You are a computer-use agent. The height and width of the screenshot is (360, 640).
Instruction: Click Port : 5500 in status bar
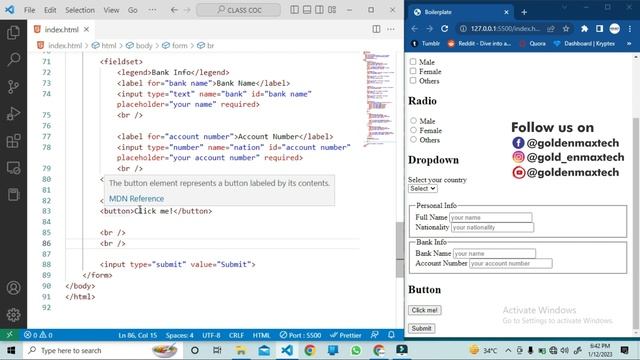pos(301,335)
